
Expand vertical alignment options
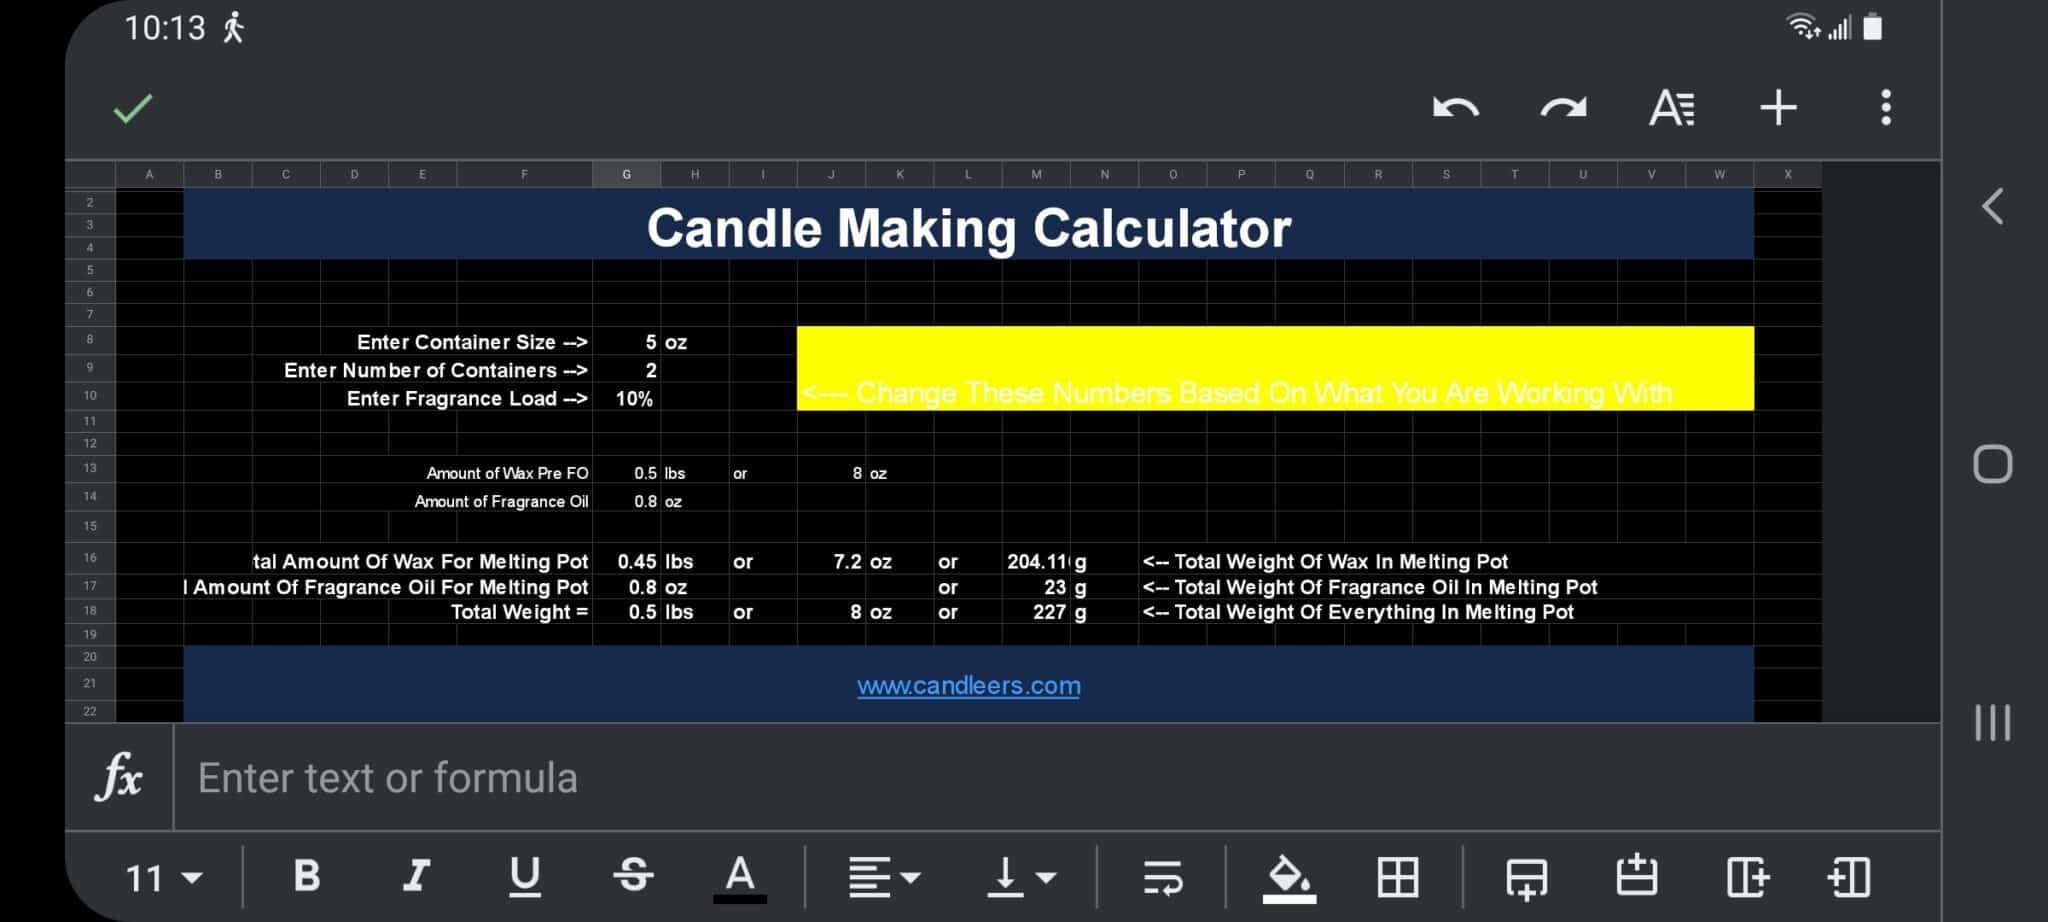click(1021, 878)
